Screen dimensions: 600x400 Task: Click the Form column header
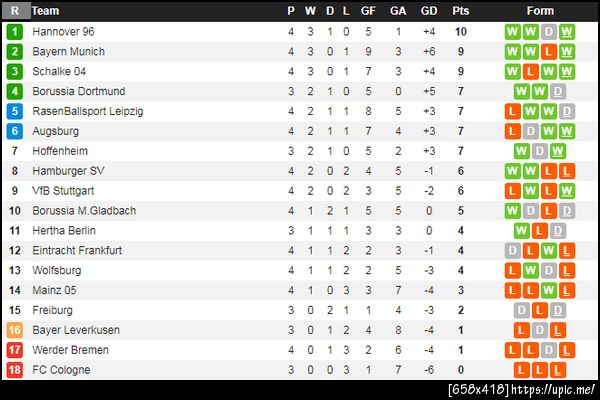tap(540, 11)
